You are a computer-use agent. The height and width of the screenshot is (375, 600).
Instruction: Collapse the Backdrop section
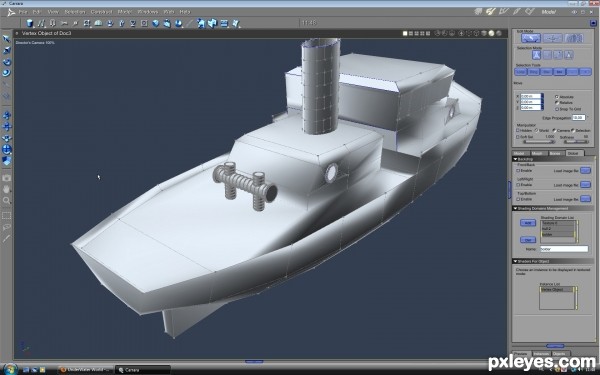(x=515, y=159)
